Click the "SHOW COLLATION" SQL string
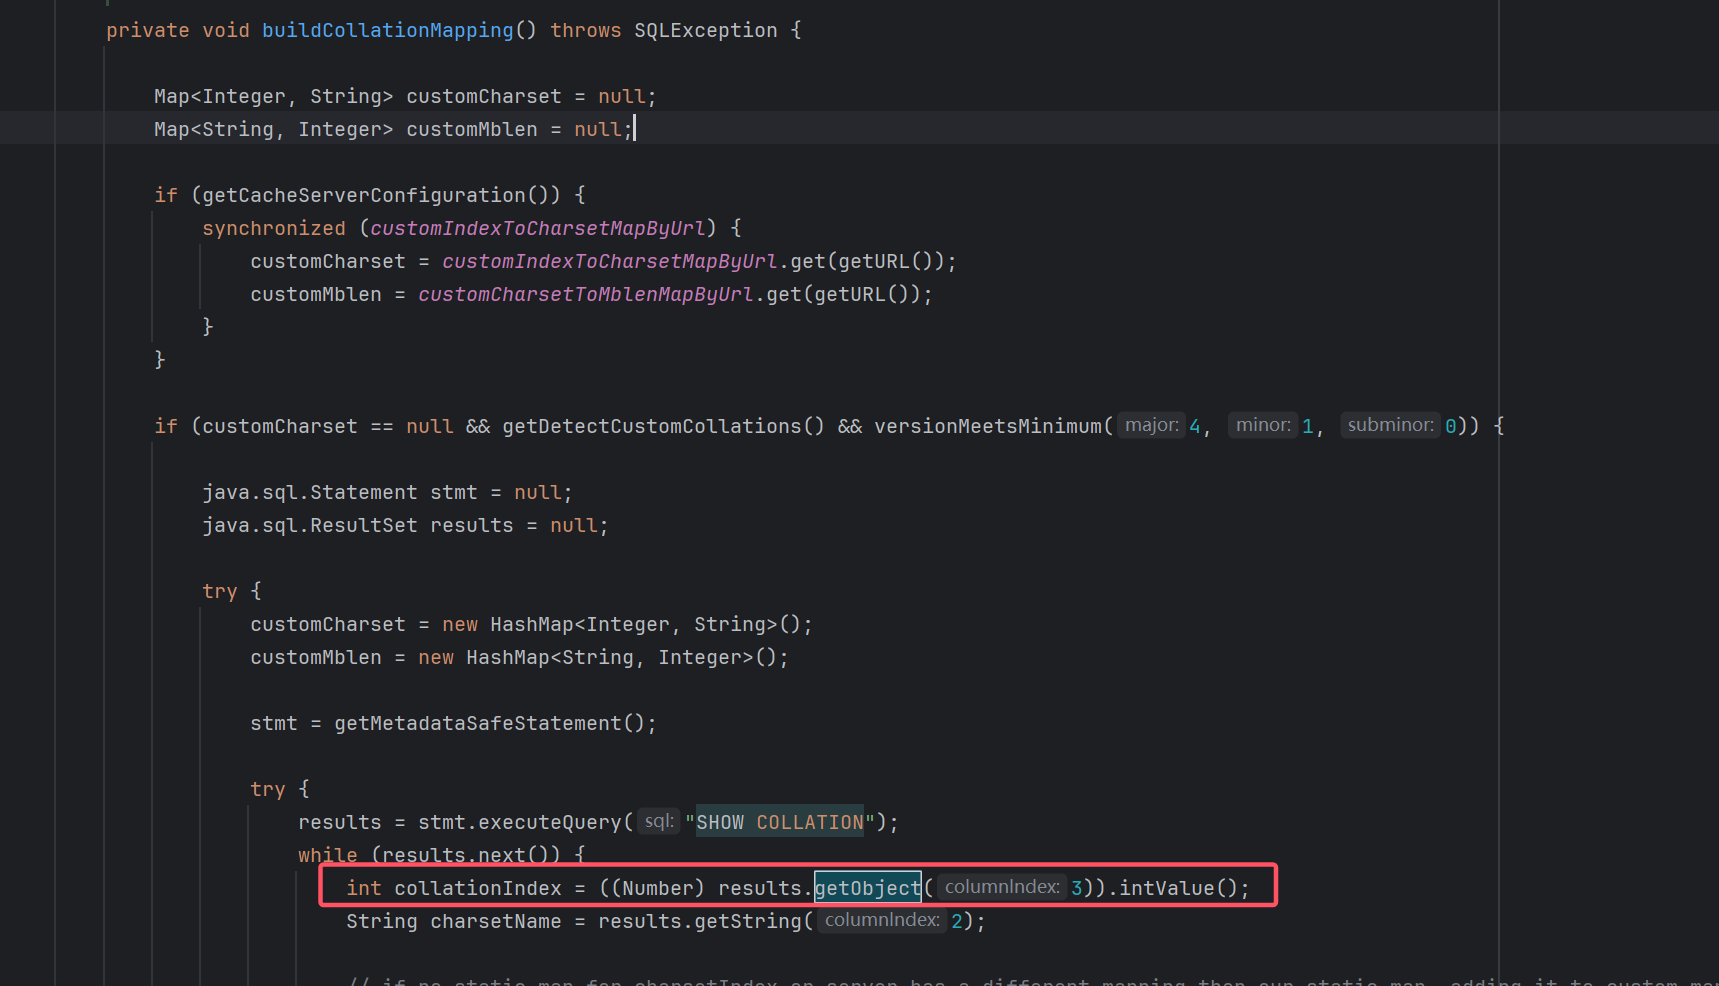Screen dimensions: 1719x986 tap(780, 822)
